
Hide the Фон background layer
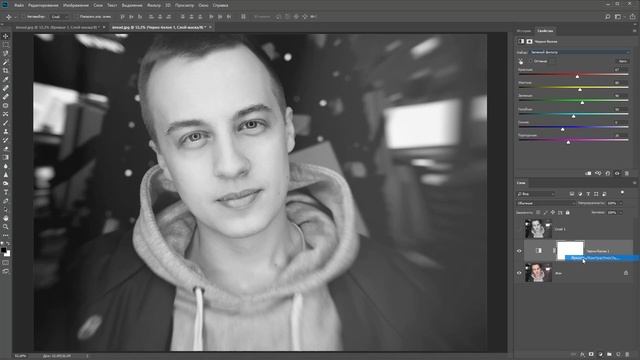tap(519, 273)
